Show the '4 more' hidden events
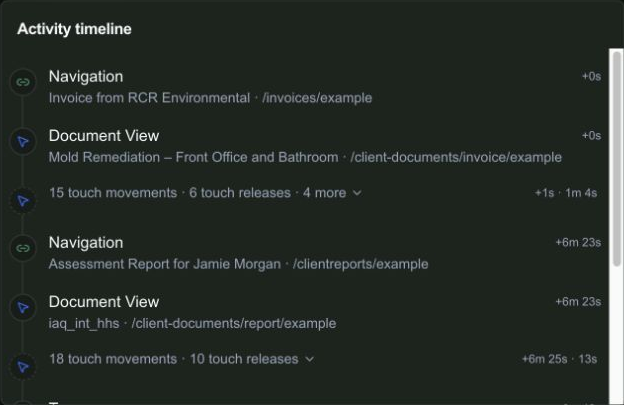 tap(324, 193)
